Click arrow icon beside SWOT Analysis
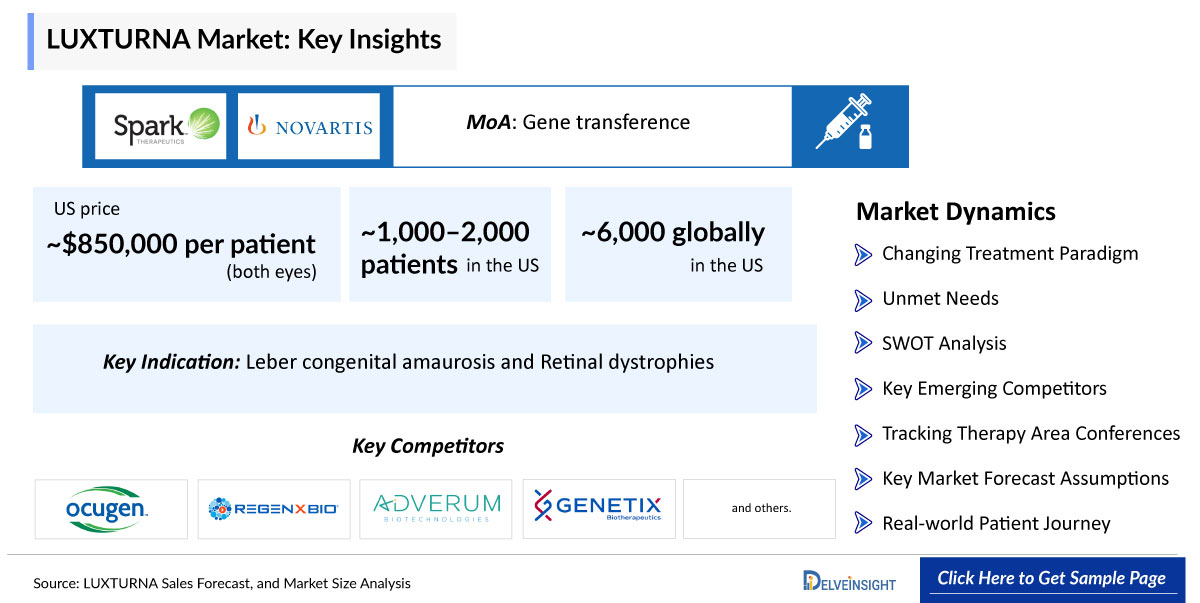 click(863, 343)
